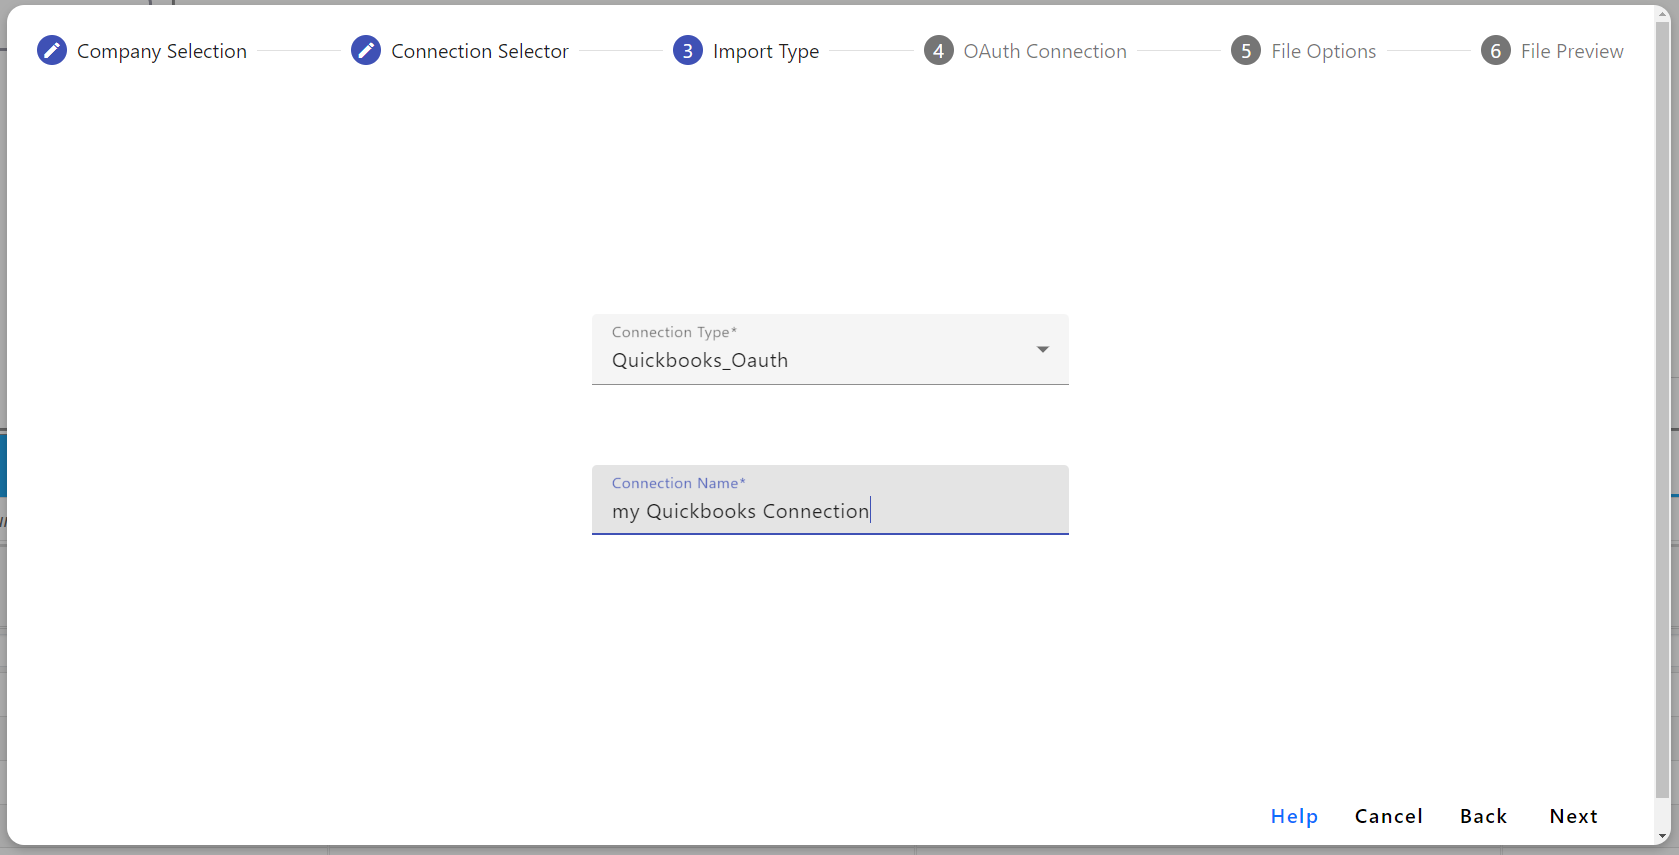
Task: Focus the Connection Name text field
Action: [x=829, y=511]
